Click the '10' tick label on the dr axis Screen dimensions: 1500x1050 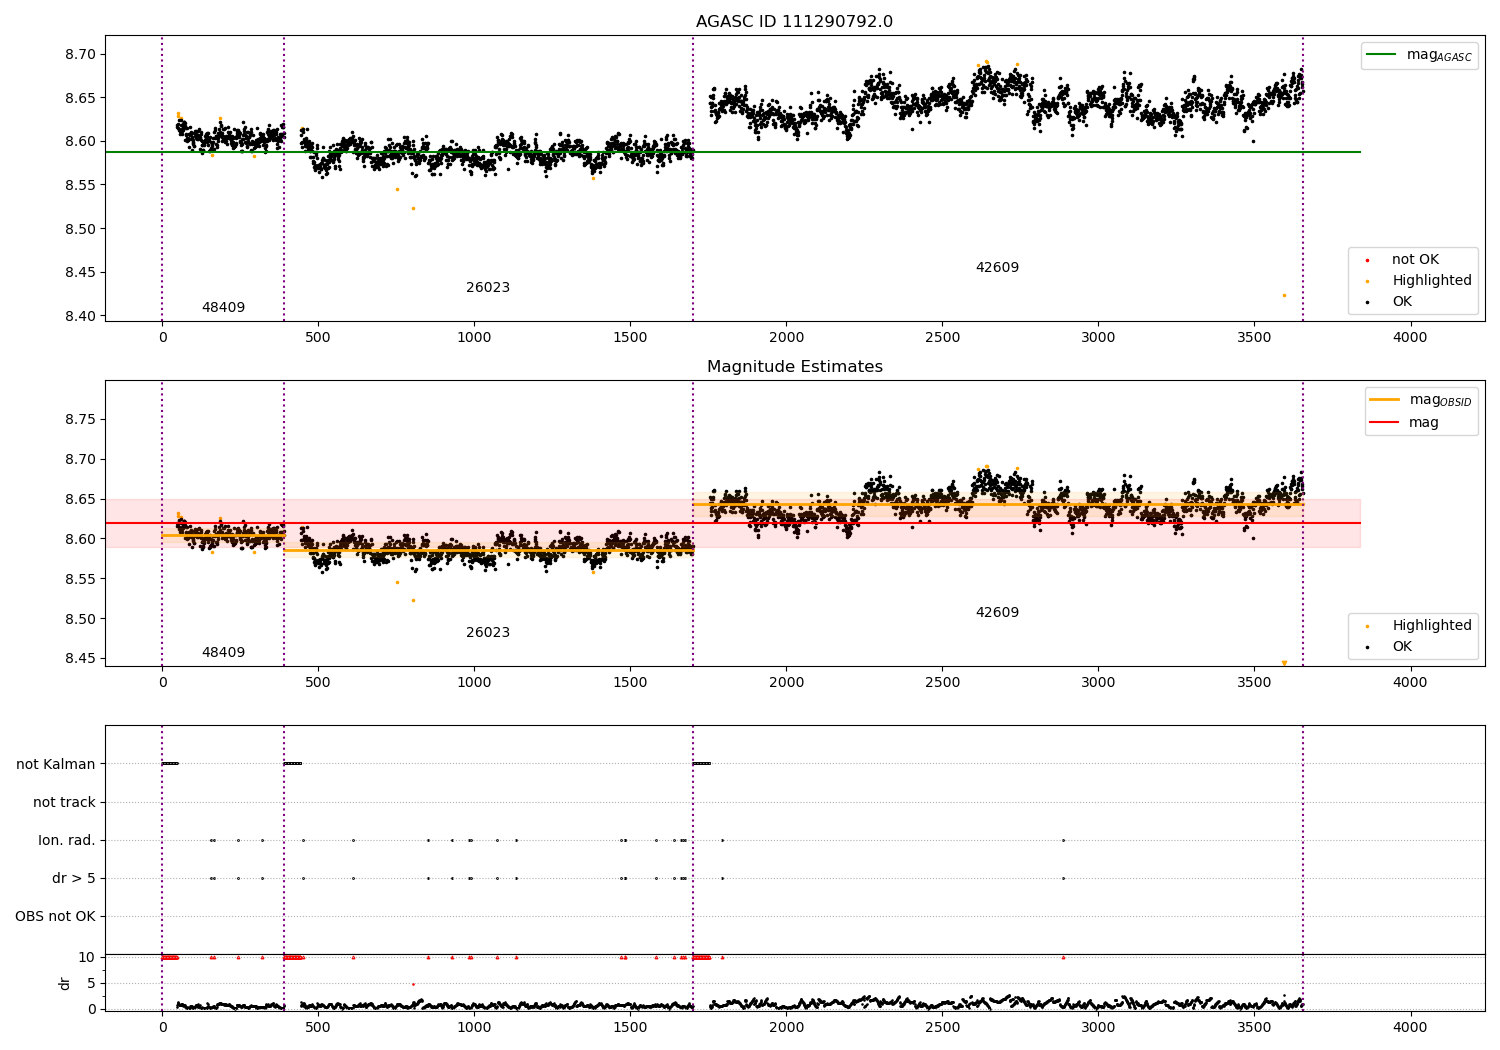tap(87, 958)
